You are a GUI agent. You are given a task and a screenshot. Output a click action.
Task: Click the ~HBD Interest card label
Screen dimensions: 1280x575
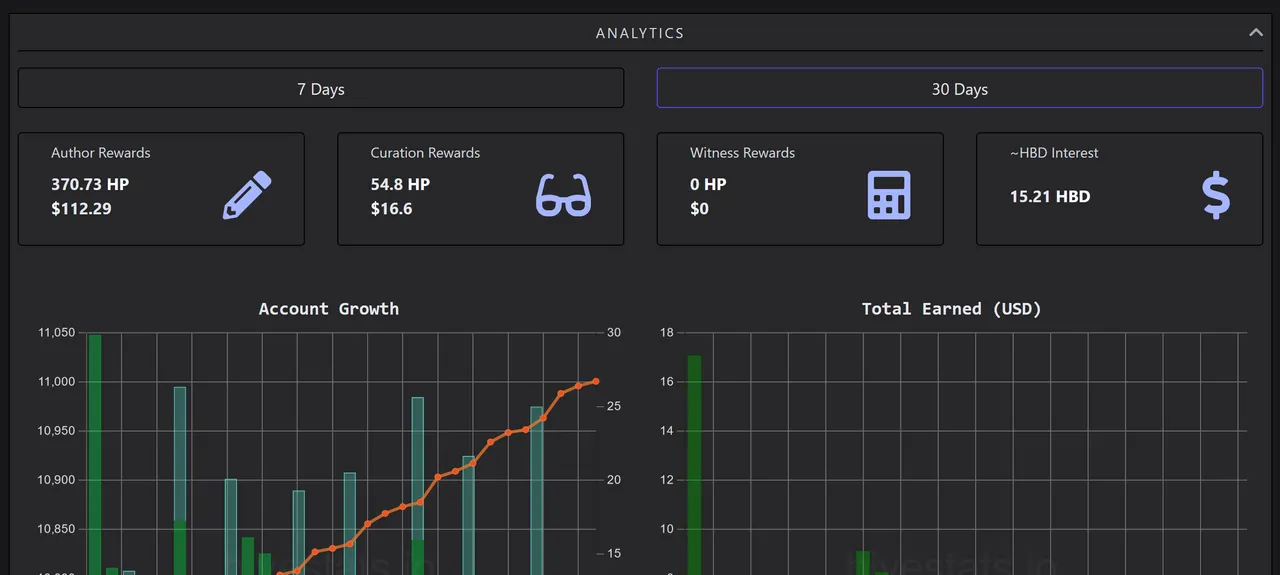(1054, 153)
